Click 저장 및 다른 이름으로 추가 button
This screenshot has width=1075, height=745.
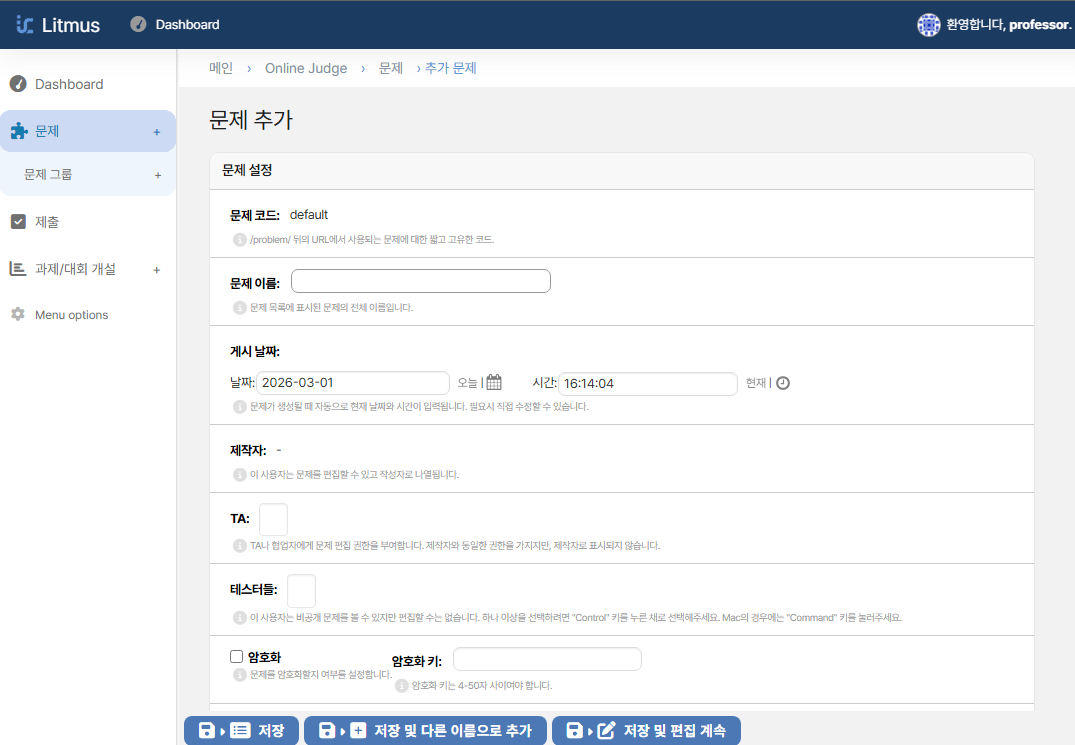point(425,731)
